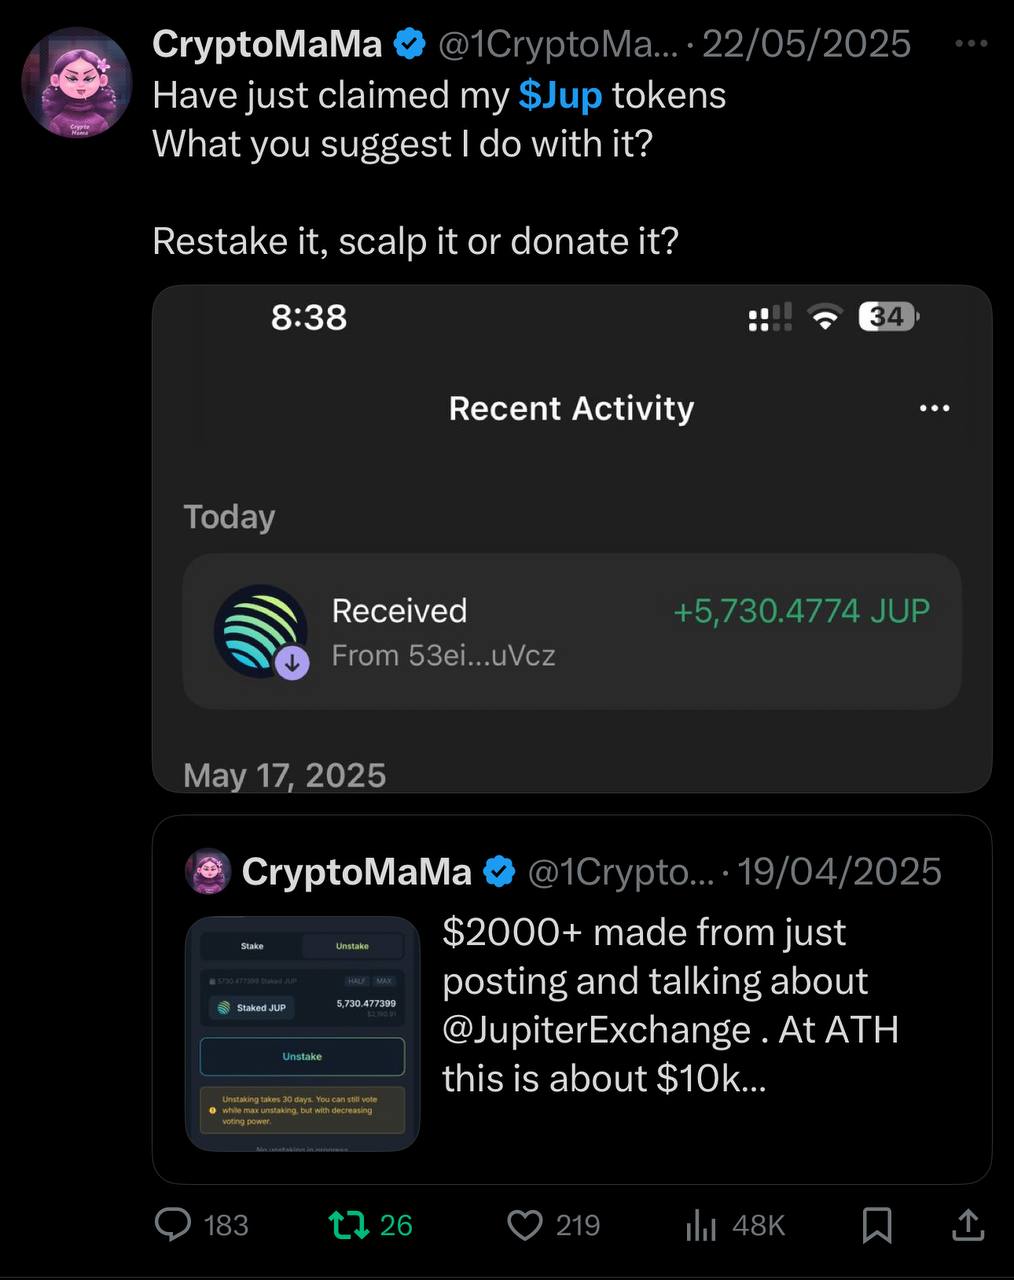Open the Received JUP transaction row
Screen dimensions: 1014x1280
[572, 632]
